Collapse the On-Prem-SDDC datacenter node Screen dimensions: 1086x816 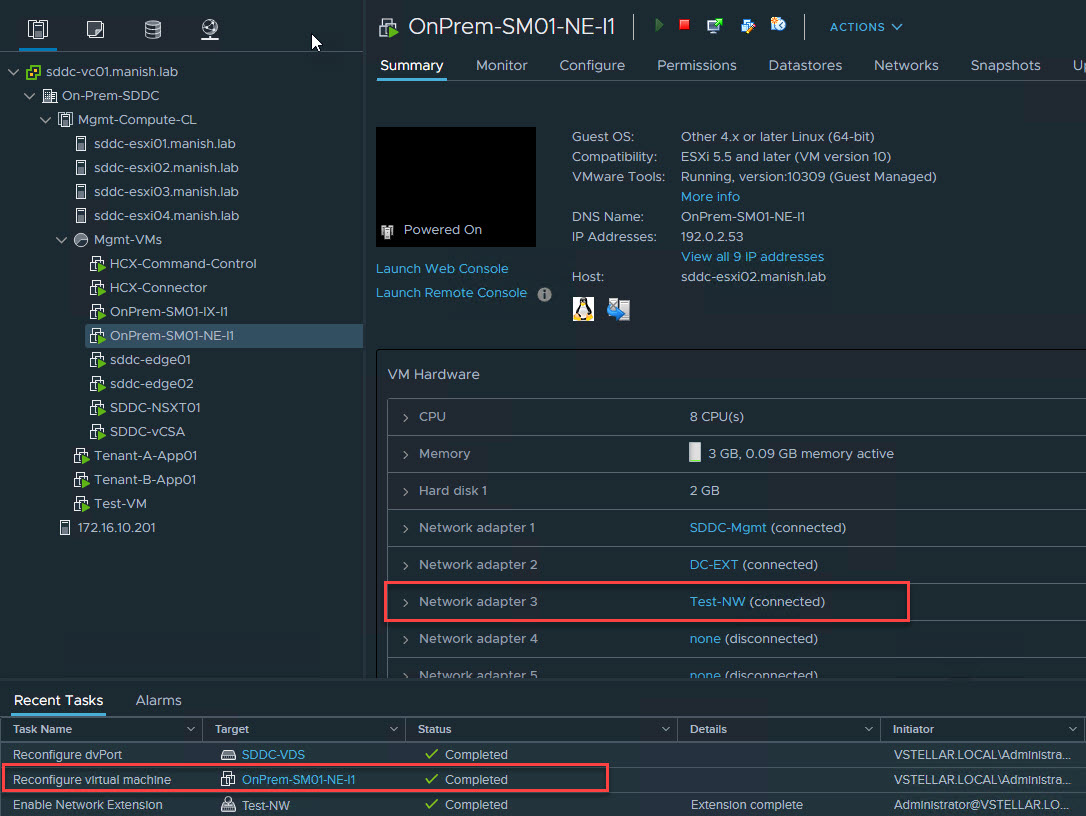30,96
